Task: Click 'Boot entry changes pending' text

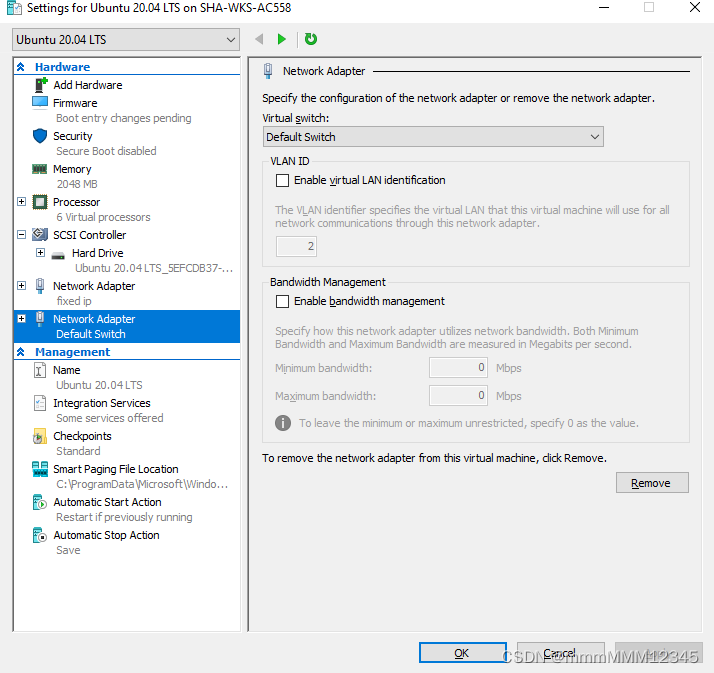Action: pyautogui.click(x=123, y=118)
